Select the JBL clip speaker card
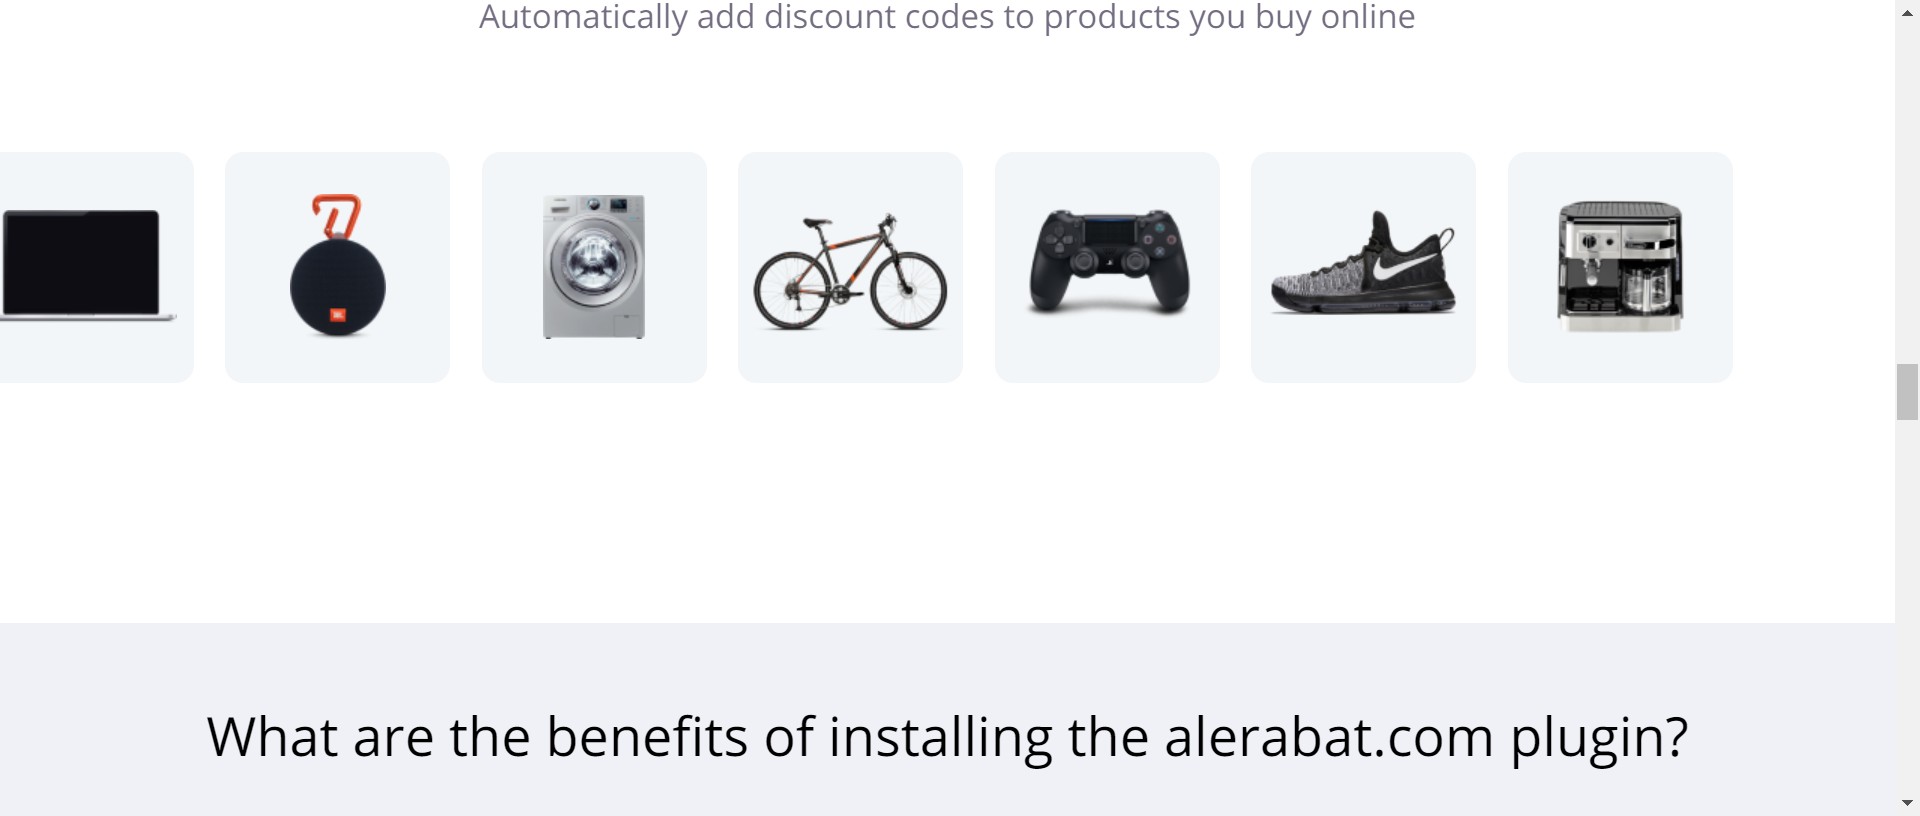This screenshot has width=1920, height=816. 337,267
